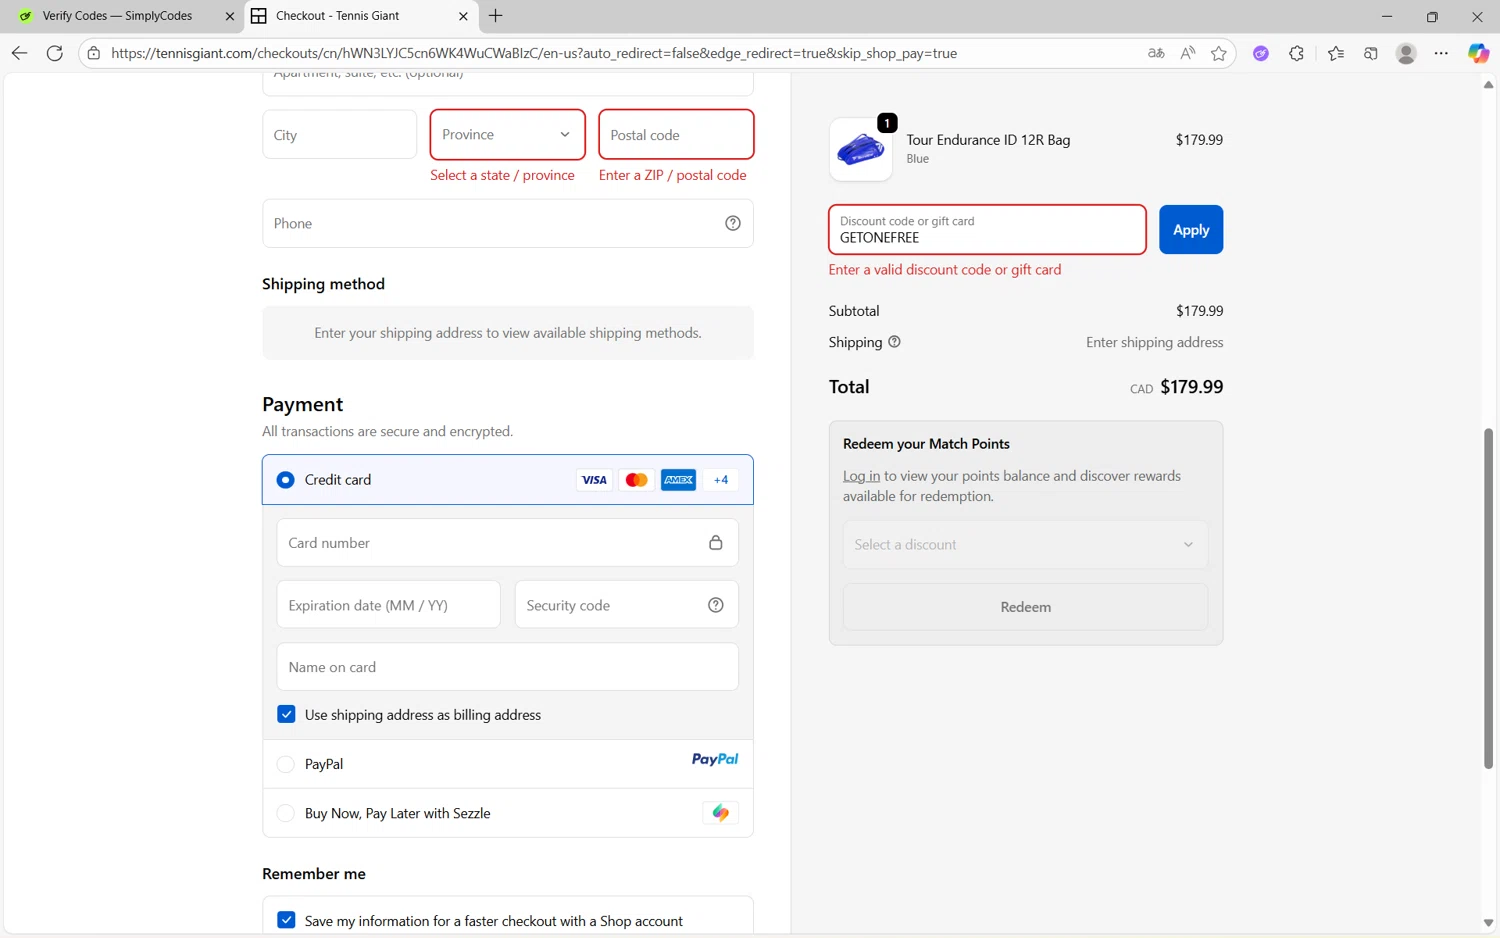Open browser extensions puzzle icon

click(x=1296, y=53)
